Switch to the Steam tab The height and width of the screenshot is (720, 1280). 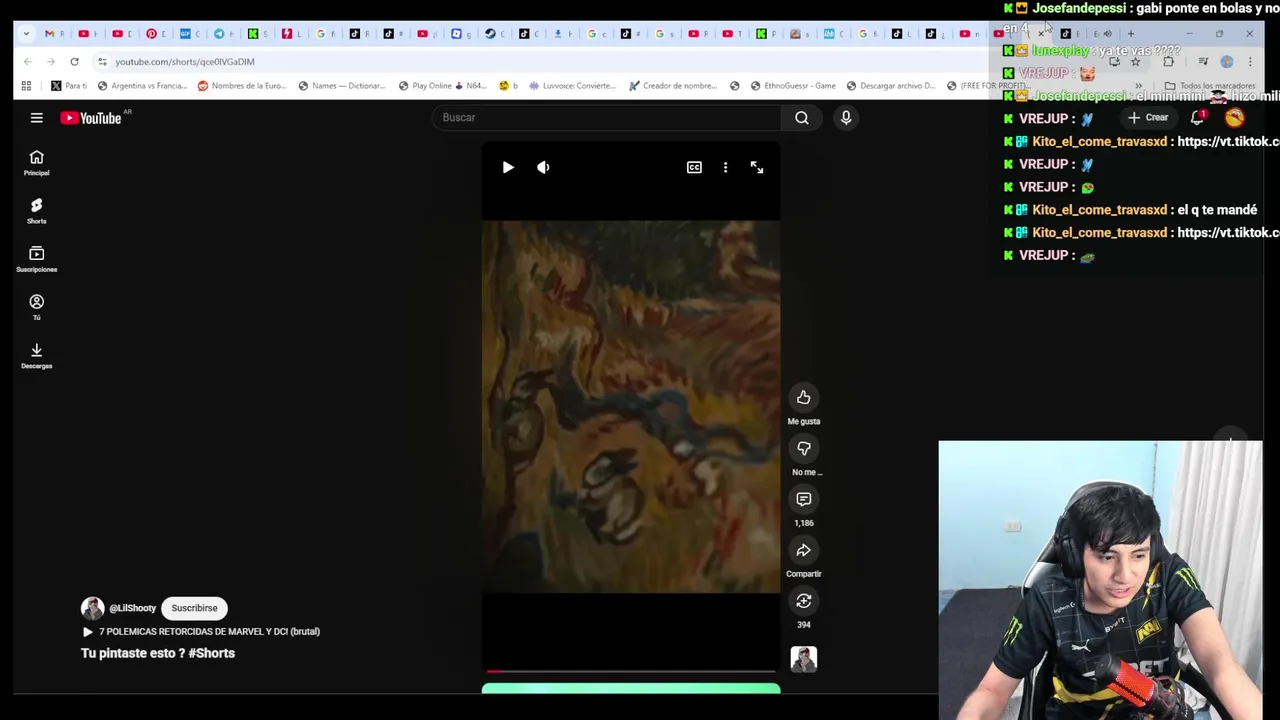493,34
